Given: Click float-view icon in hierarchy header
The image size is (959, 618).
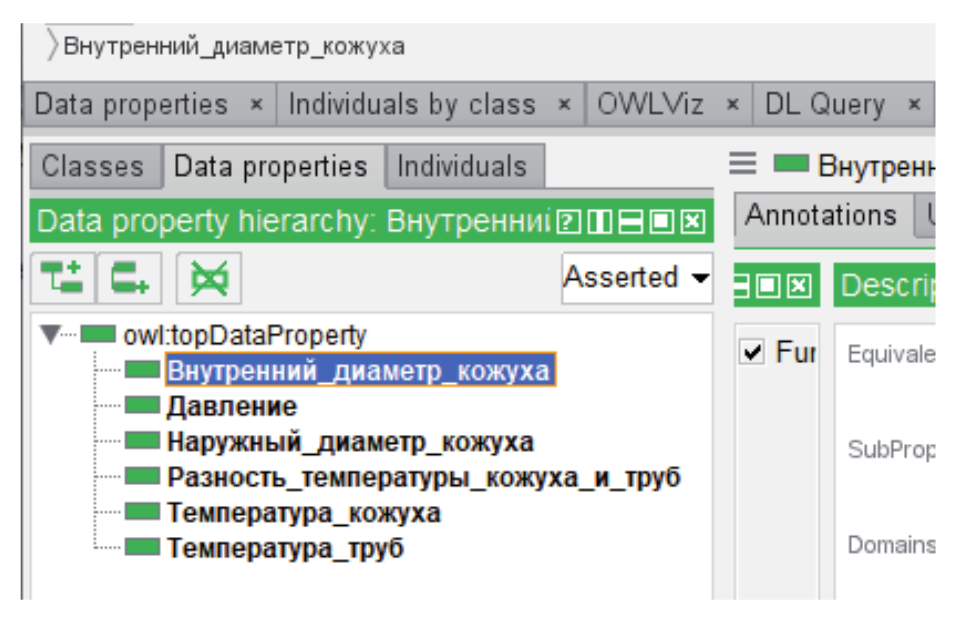Looking at the screenshot, I should point(661,221).
